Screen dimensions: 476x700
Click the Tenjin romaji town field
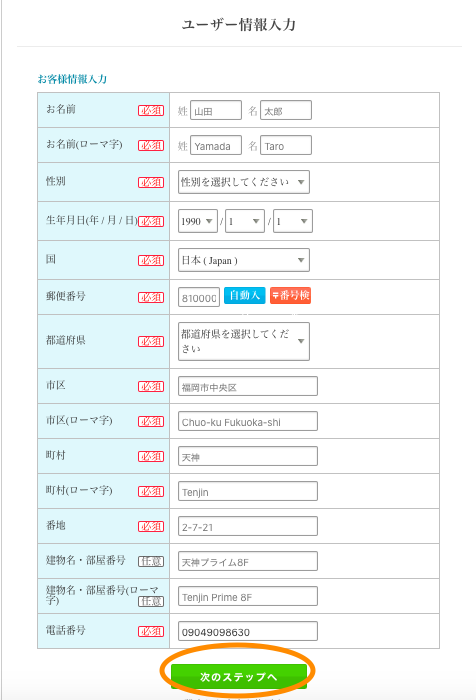coord(248,491)
